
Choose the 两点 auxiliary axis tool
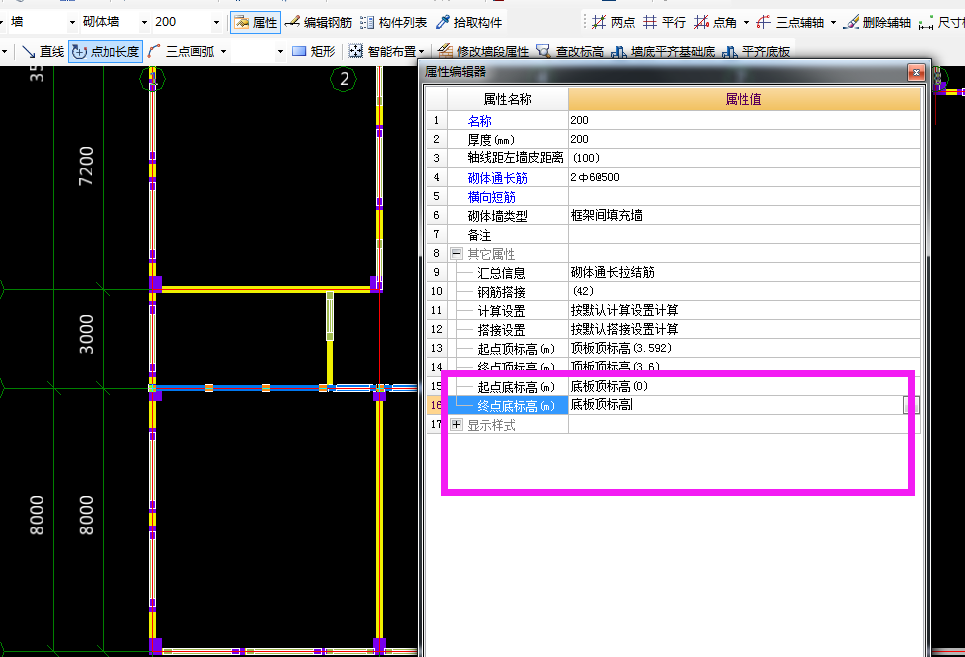pyautogui.click(x=613, y=23)
